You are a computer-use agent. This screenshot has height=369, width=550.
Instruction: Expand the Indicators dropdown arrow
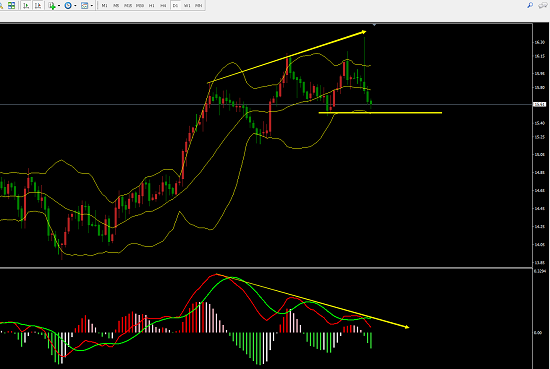(59, 6)
